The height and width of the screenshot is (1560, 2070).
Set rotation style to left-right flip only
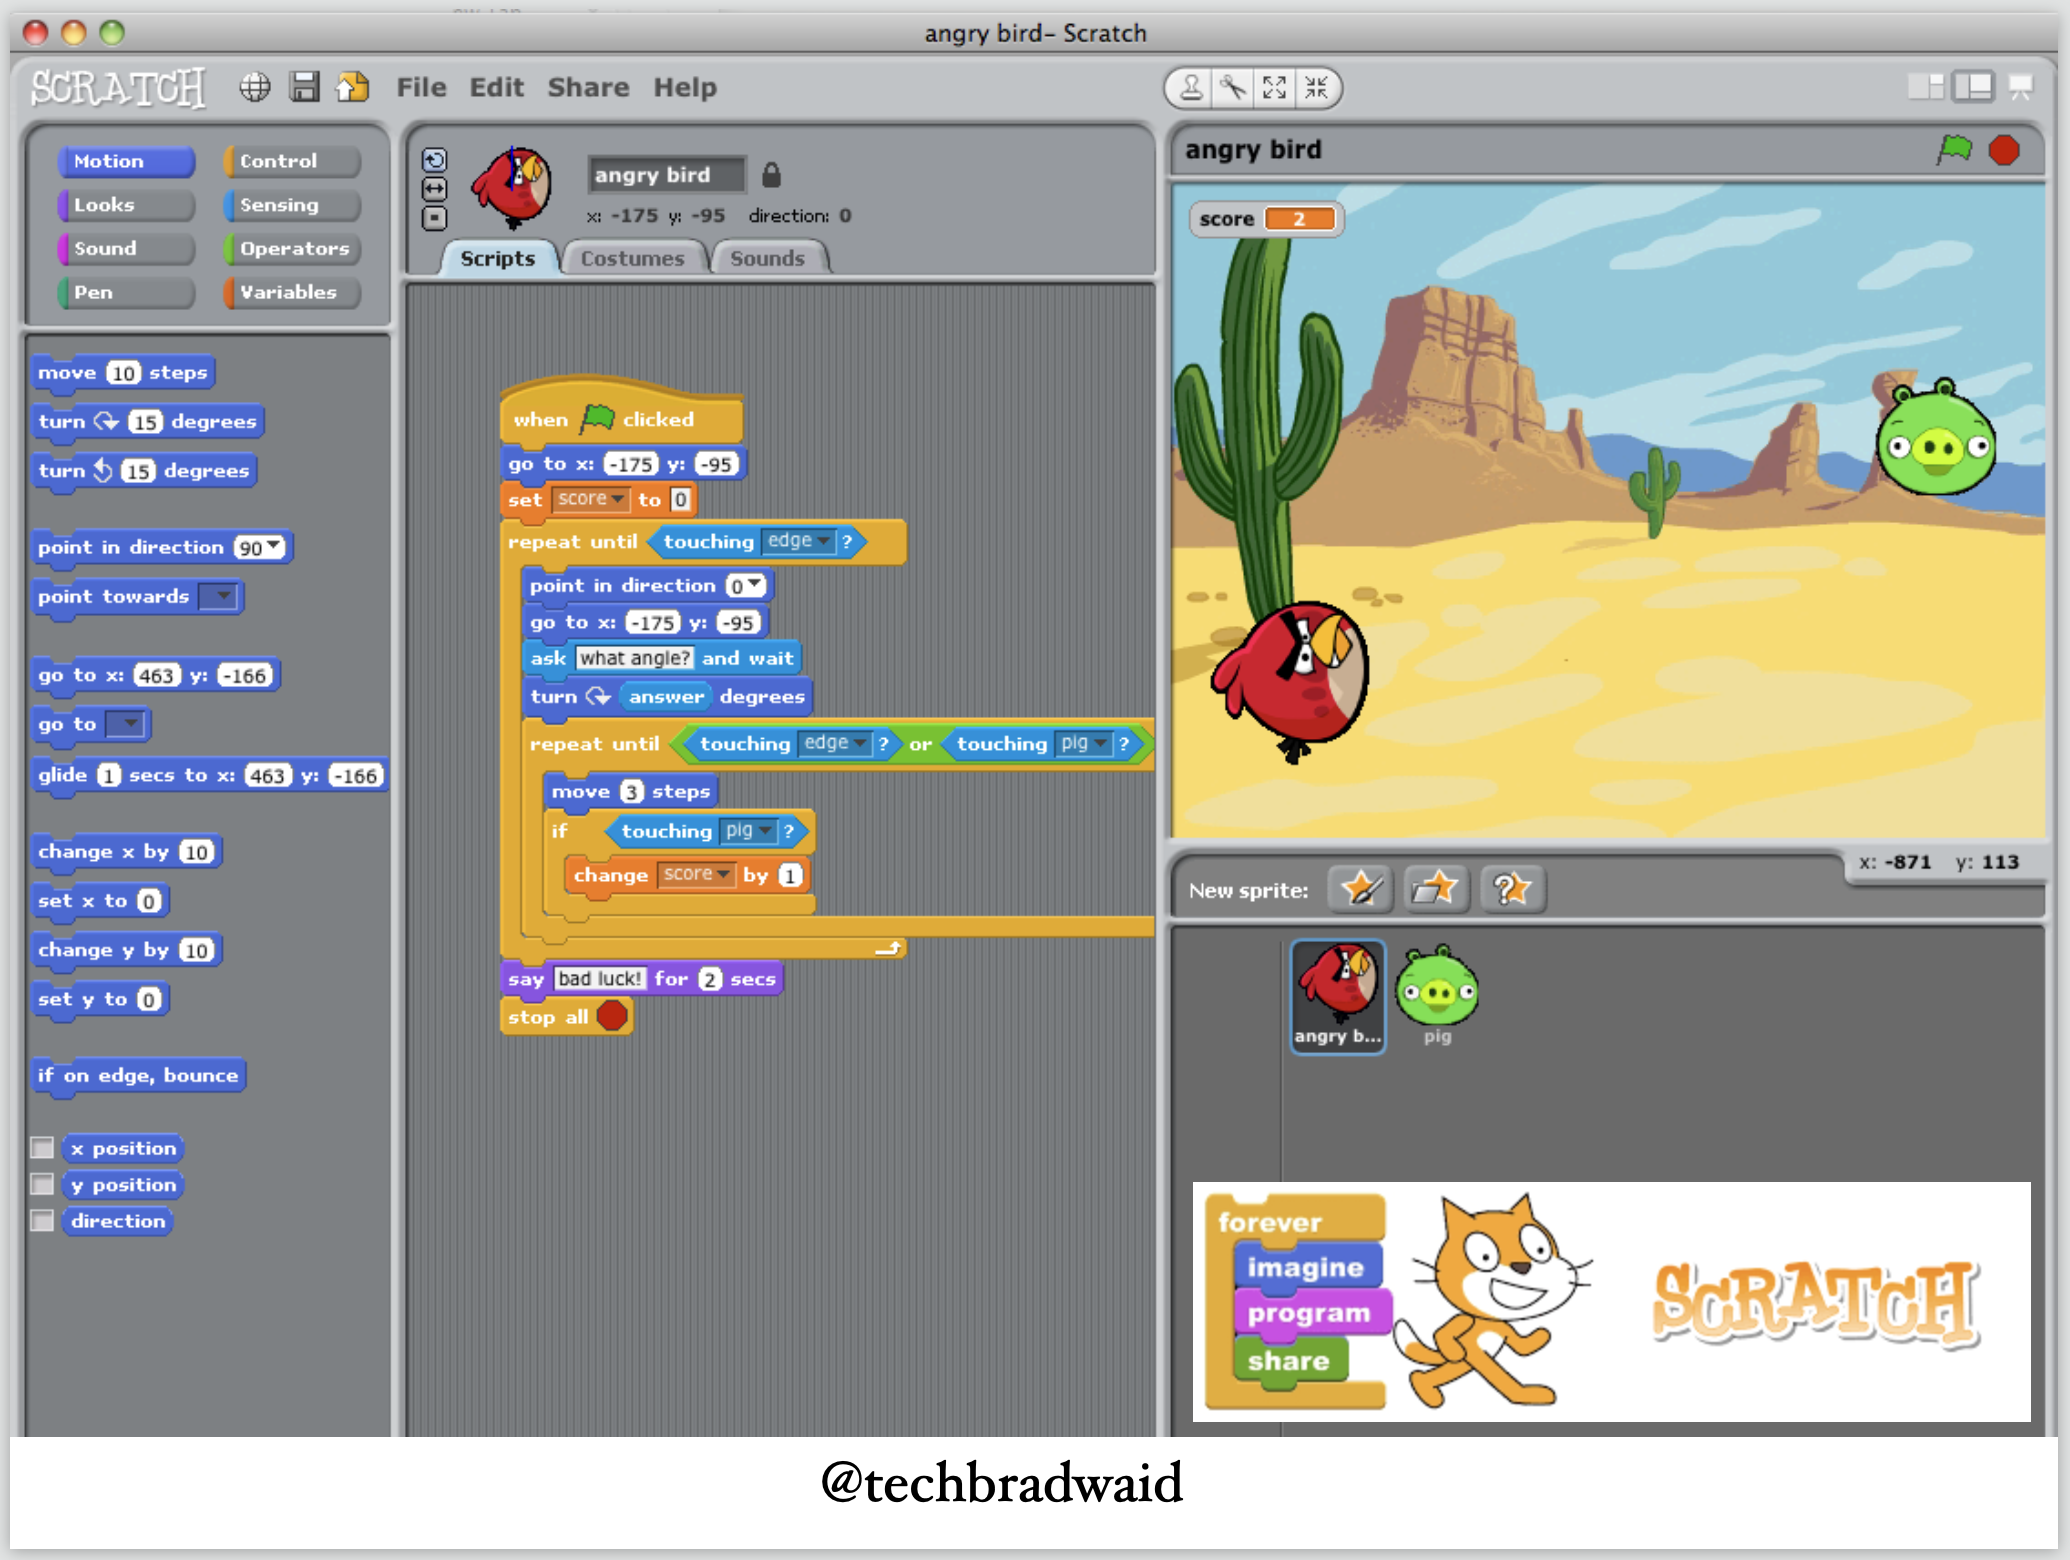pos(435,189)
